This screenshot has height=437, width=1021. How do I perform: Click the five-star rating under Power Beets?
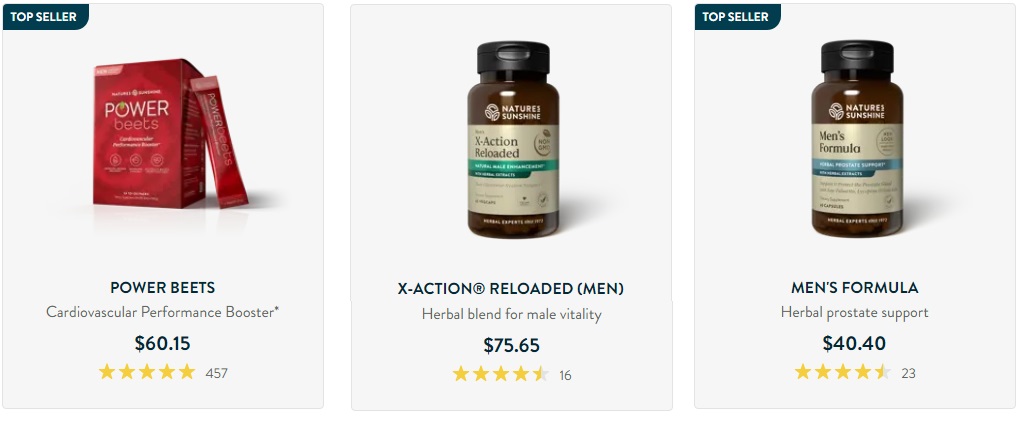pos(147,372)
